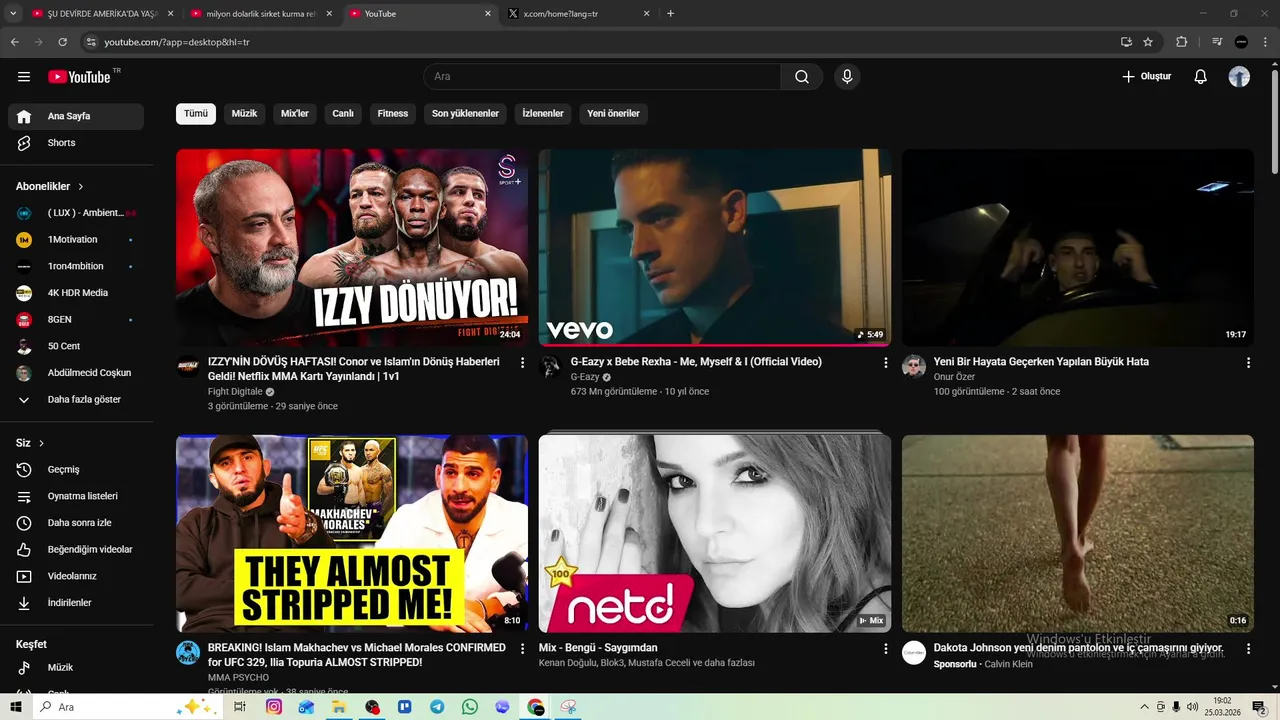Open the YouTube hamburger guide menu
This screenshot has width=1280, height=720.
tap(24, 77)
